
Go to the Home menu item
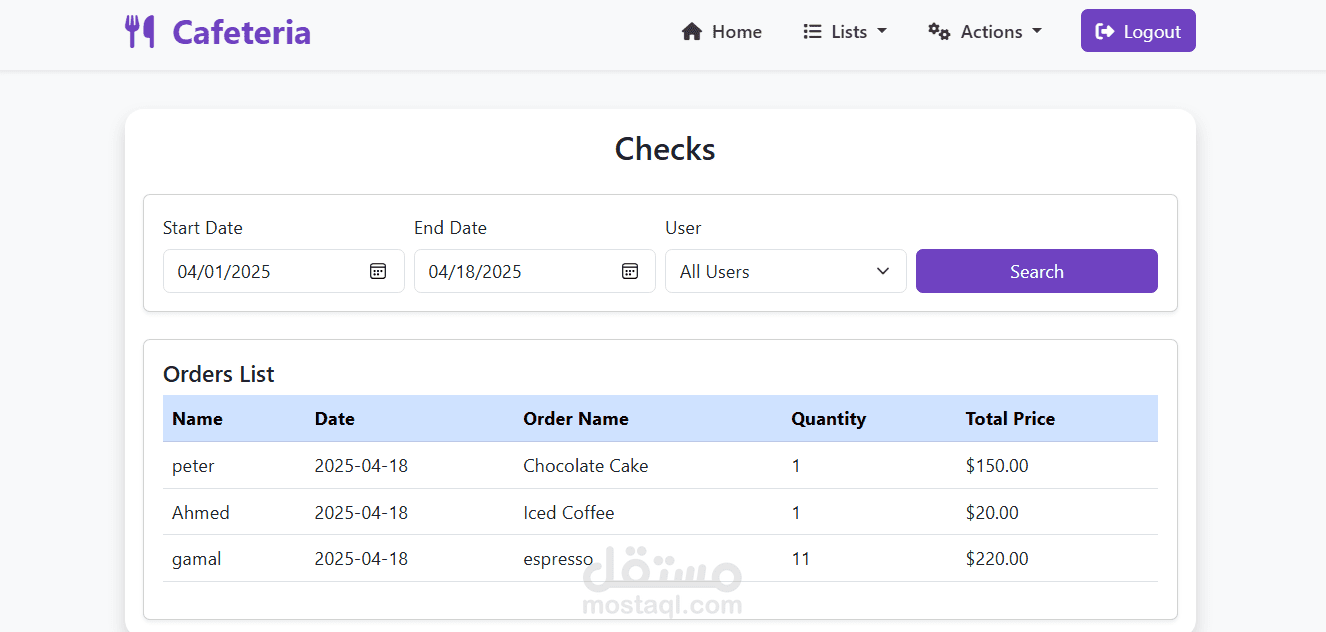coord(736,32)
